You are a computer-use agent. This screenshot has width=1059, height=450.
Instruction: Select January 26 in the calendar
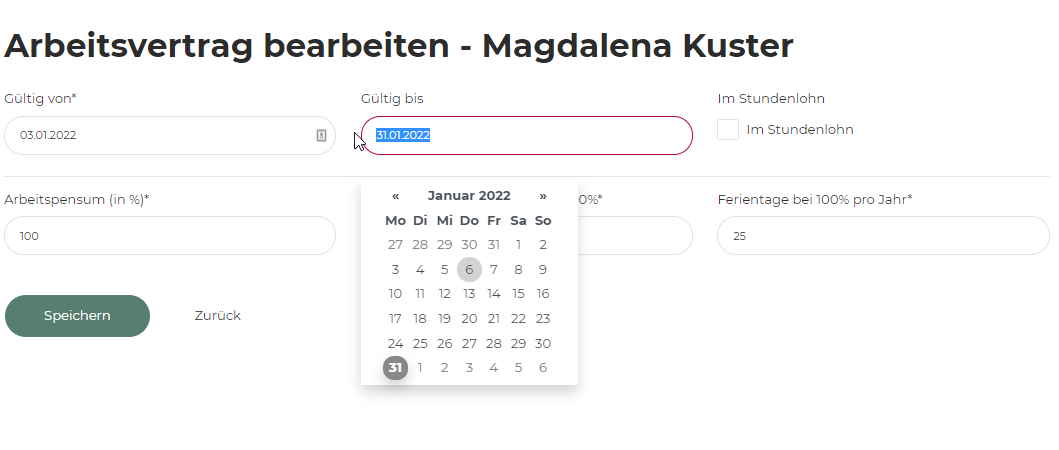coord(445,343)
